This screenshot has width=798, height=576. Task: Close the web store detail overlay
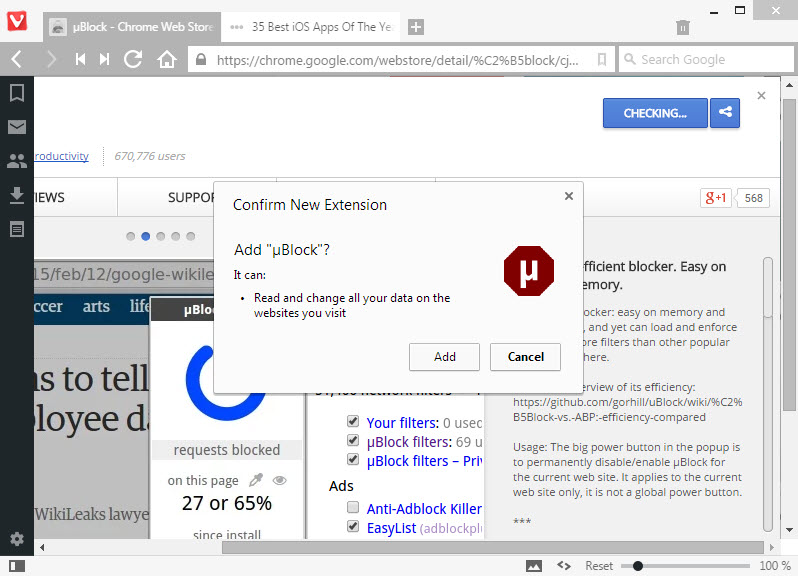tap(761, 95)
